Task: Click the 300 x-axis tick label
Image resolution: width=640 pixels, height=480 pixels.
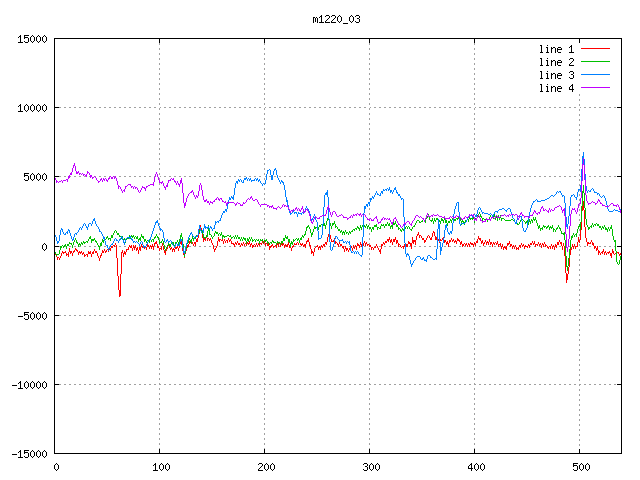Action: point(370,466)
